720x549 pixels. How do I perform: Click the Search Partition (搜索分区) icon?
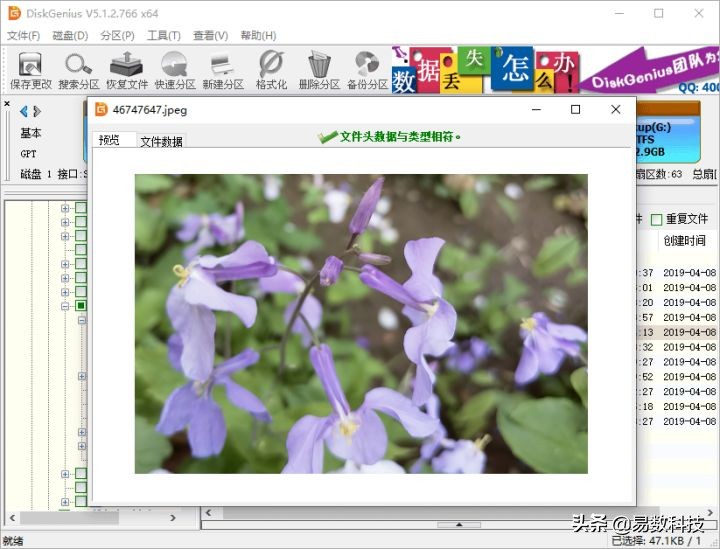78,70
